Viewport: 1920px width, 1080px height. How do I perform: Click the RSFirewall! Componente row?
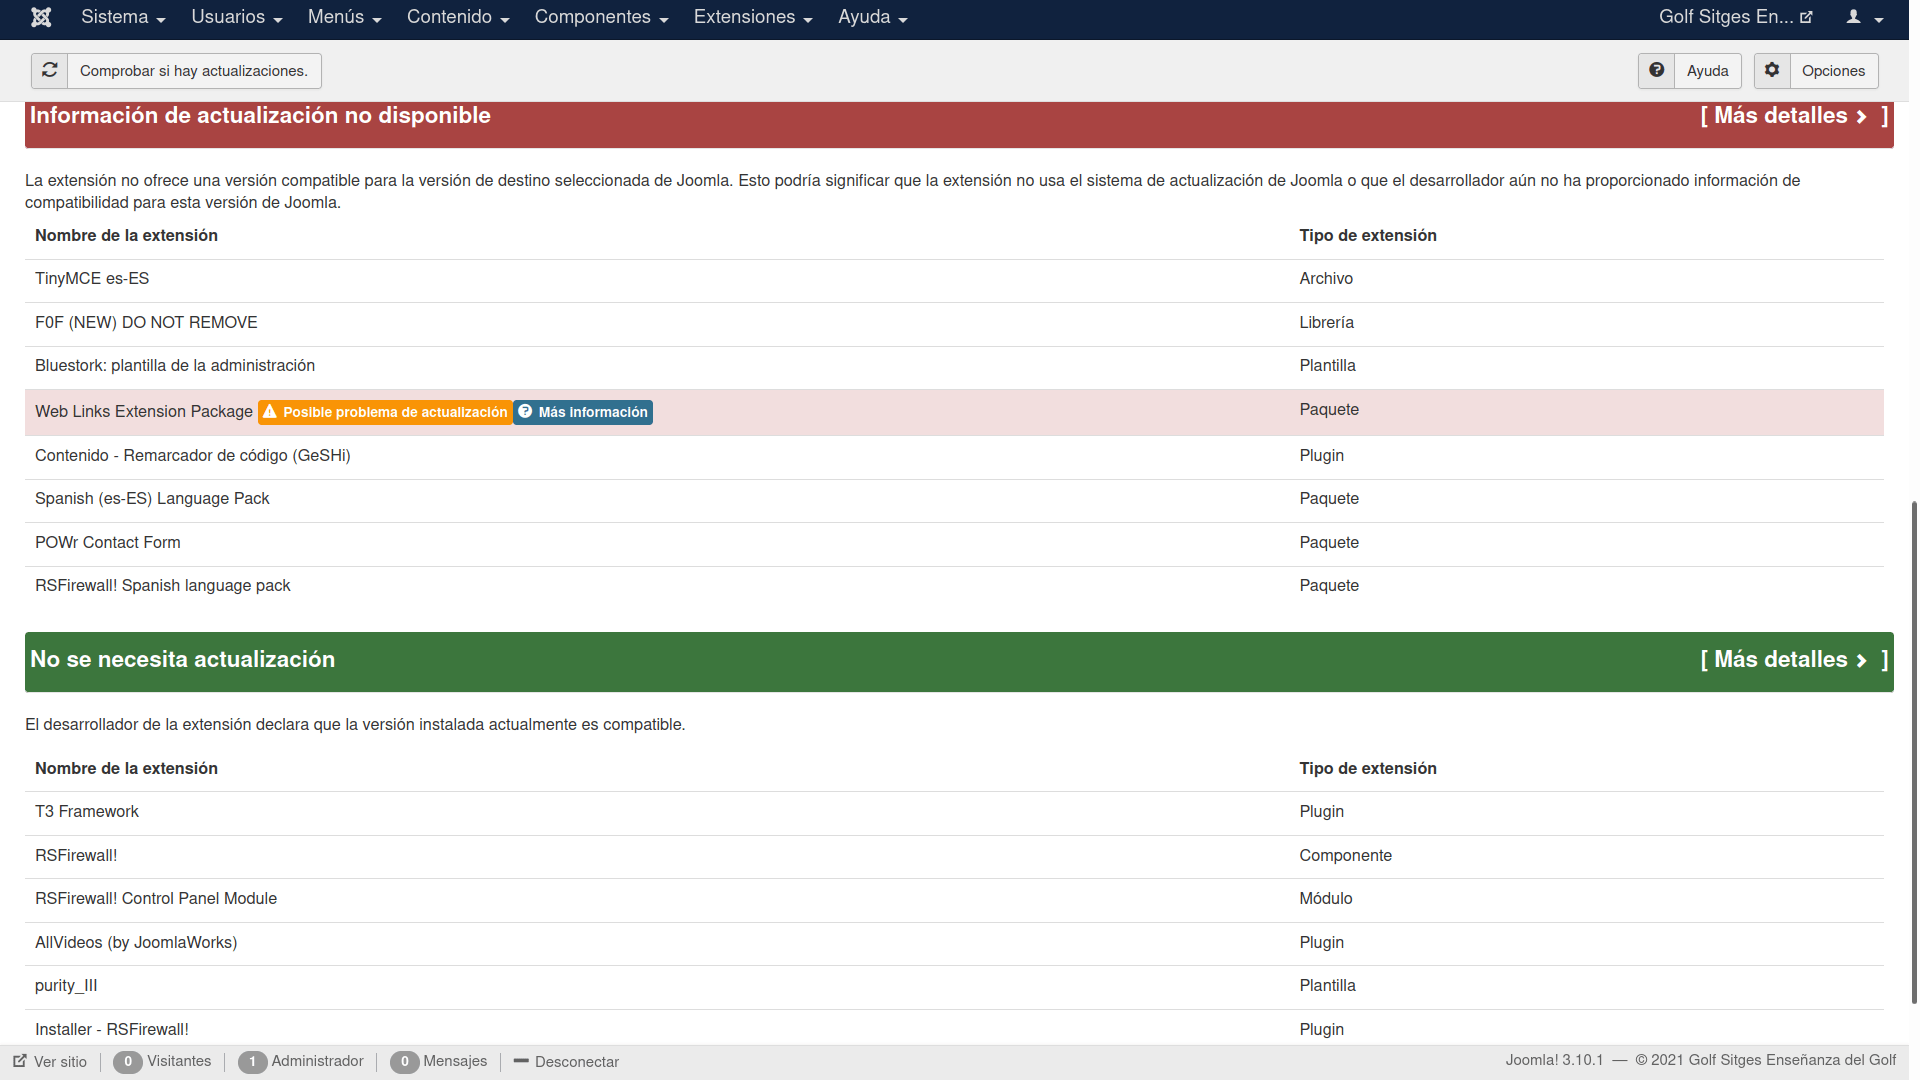[x=954, y=856]
